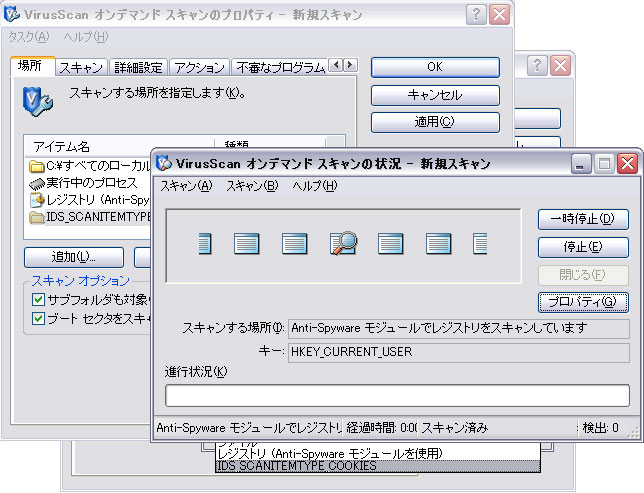The width and height of the screenshot is (644, 493).
Task: Open the タスク(A) menu in properties window
Action: pyautogui.click(x=29, y=37)
